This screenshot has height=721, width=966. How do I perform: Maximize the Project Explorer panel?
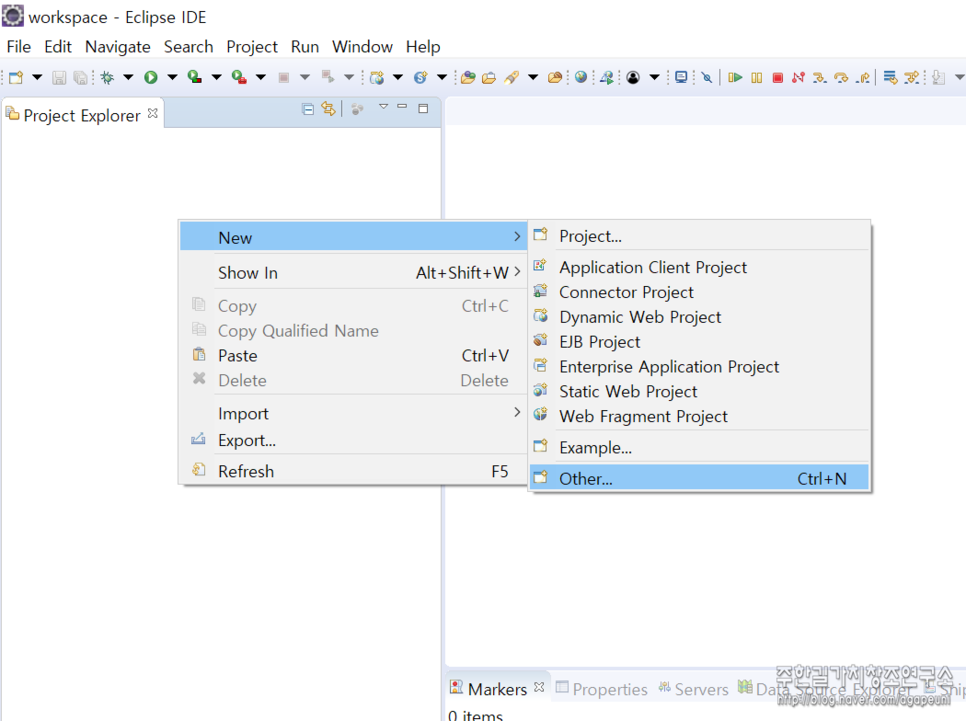[x=423, y=108]
